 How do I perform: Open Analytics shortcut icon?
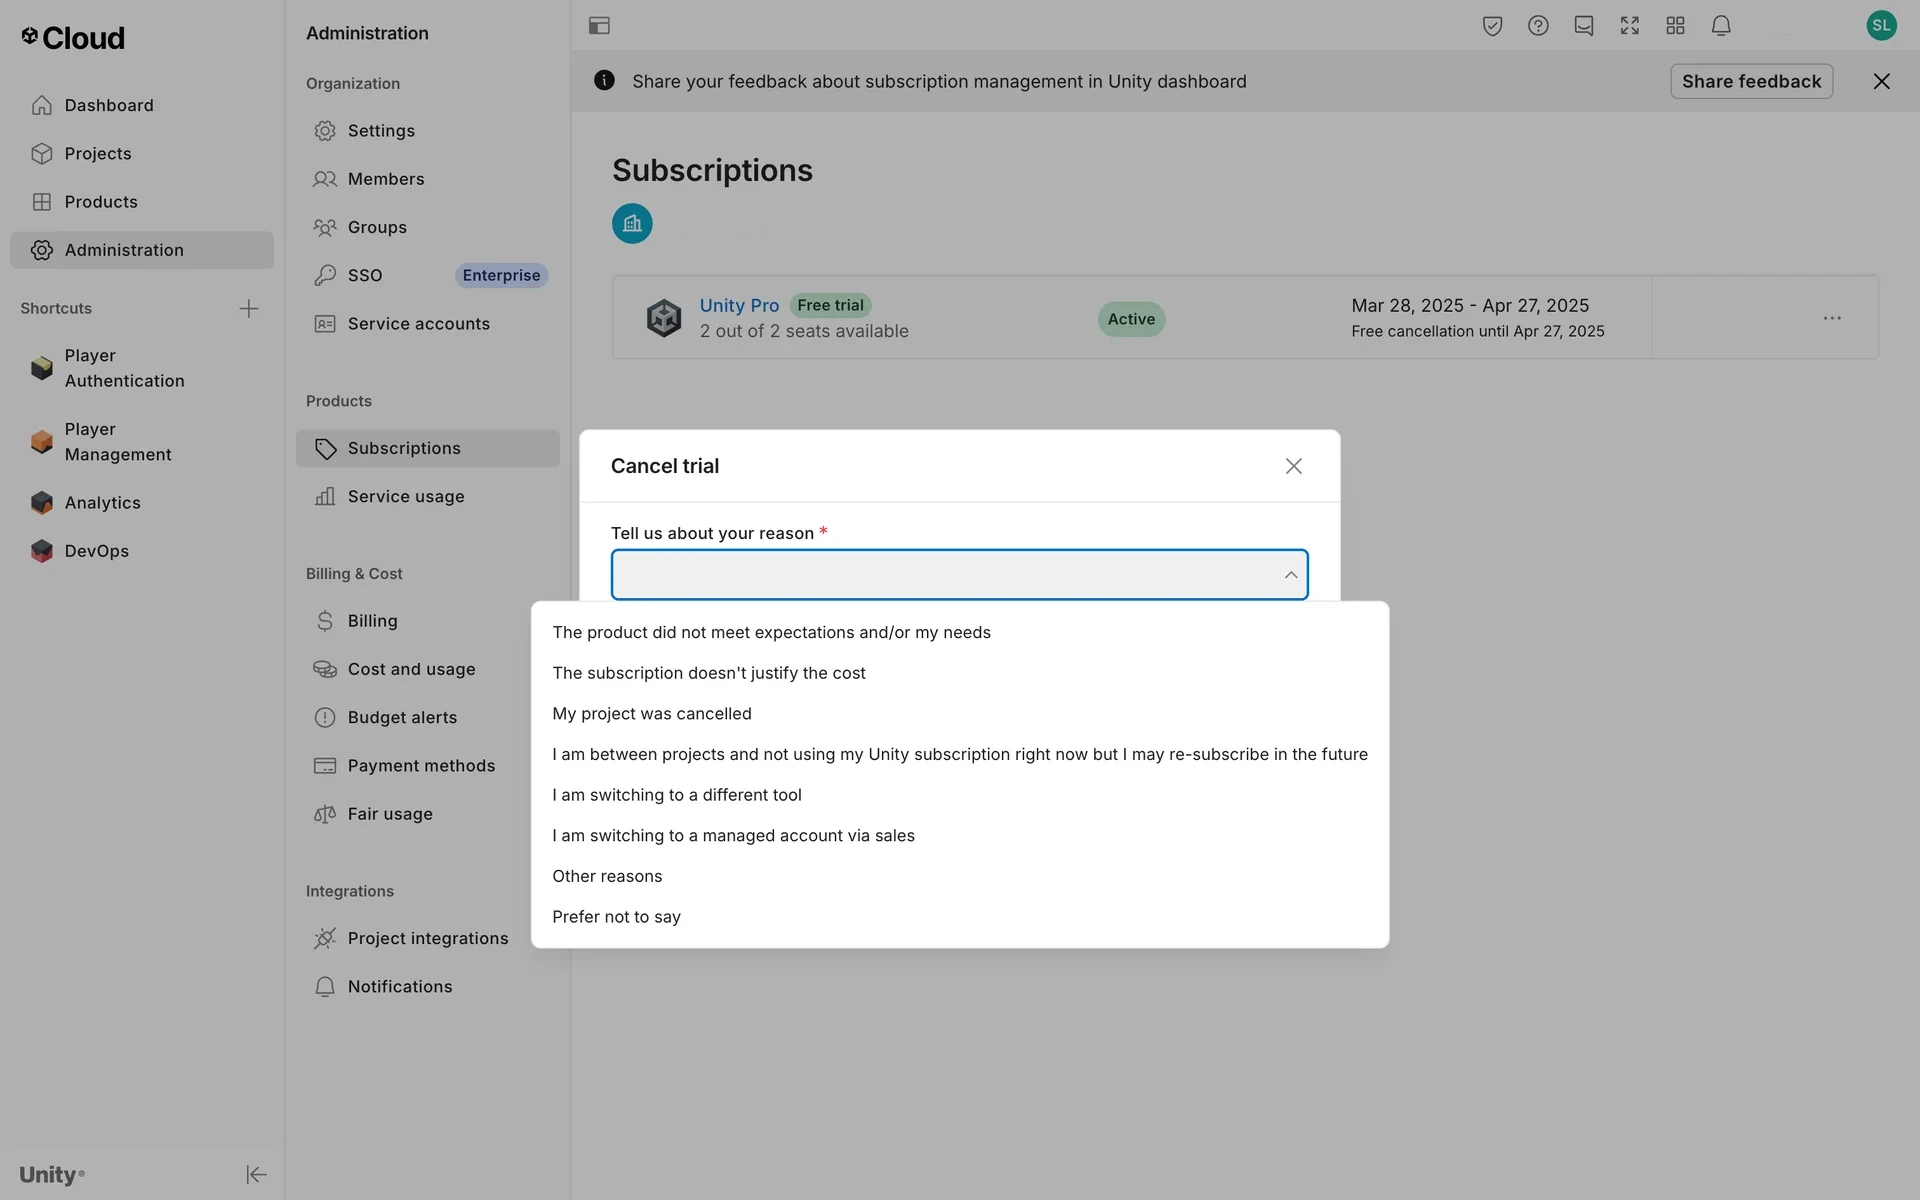(x=41, y=502)
